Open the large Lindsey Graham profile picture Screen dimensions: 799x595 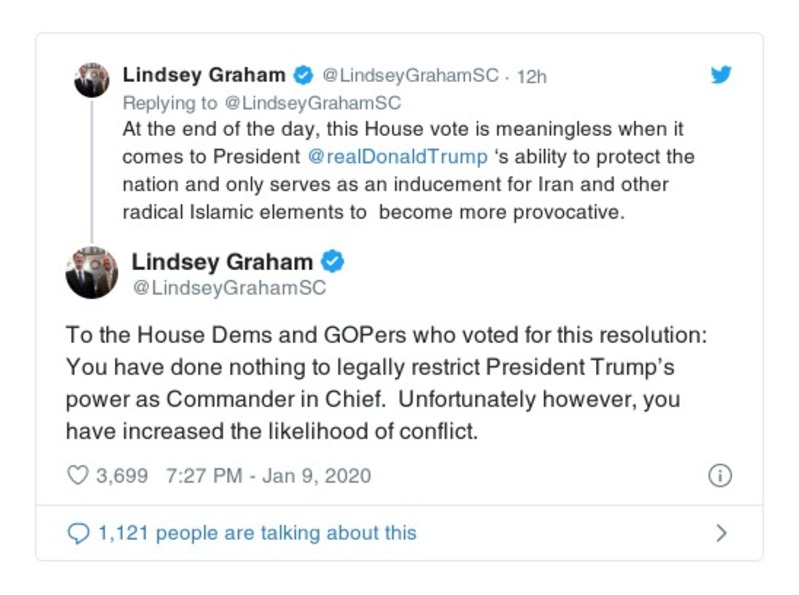(x=92, y=273)
